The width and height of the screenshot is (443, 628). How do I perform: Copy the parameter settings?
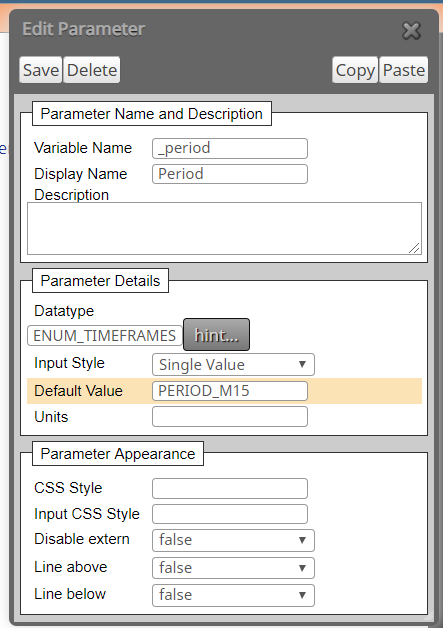pyautogui.click(x=355, y=70)
